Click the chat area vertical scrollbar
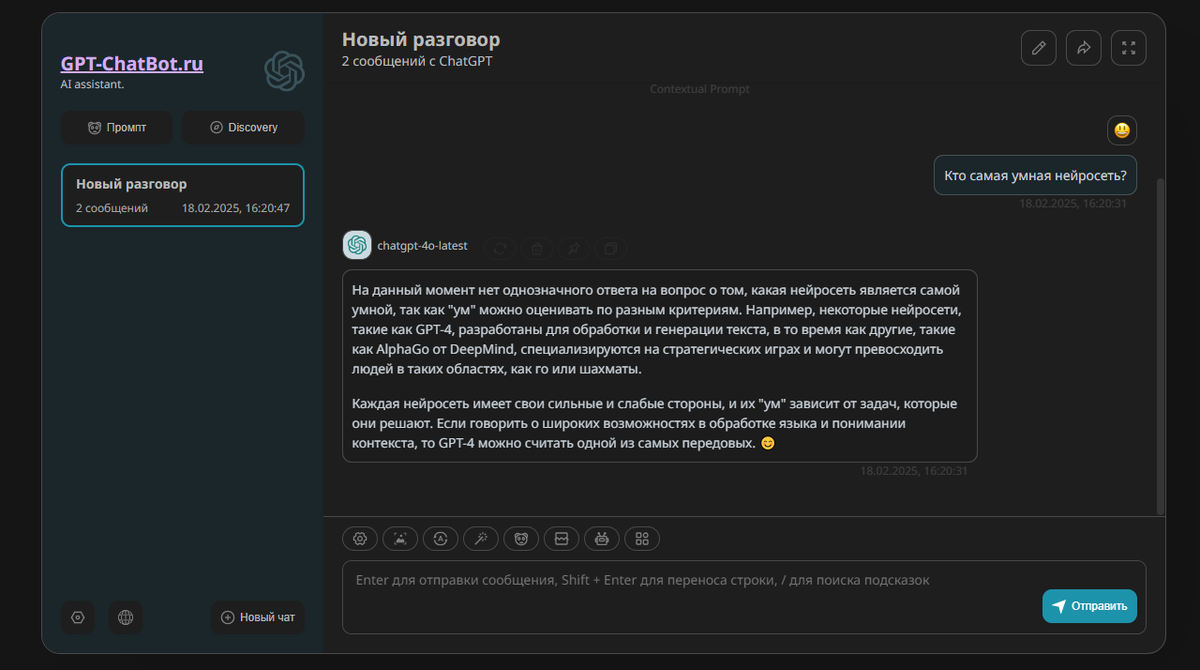1200x670 pixels. point(1160,345)
